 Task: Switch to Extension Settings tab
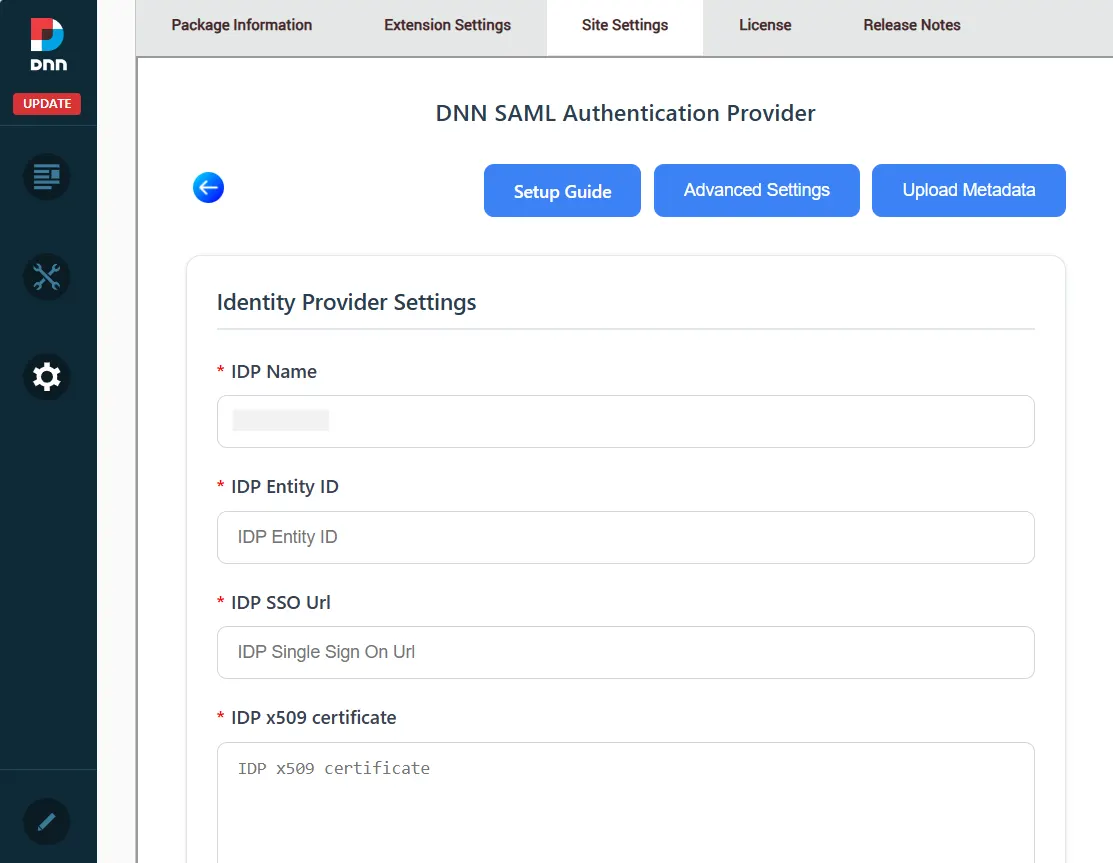point(447,25)
